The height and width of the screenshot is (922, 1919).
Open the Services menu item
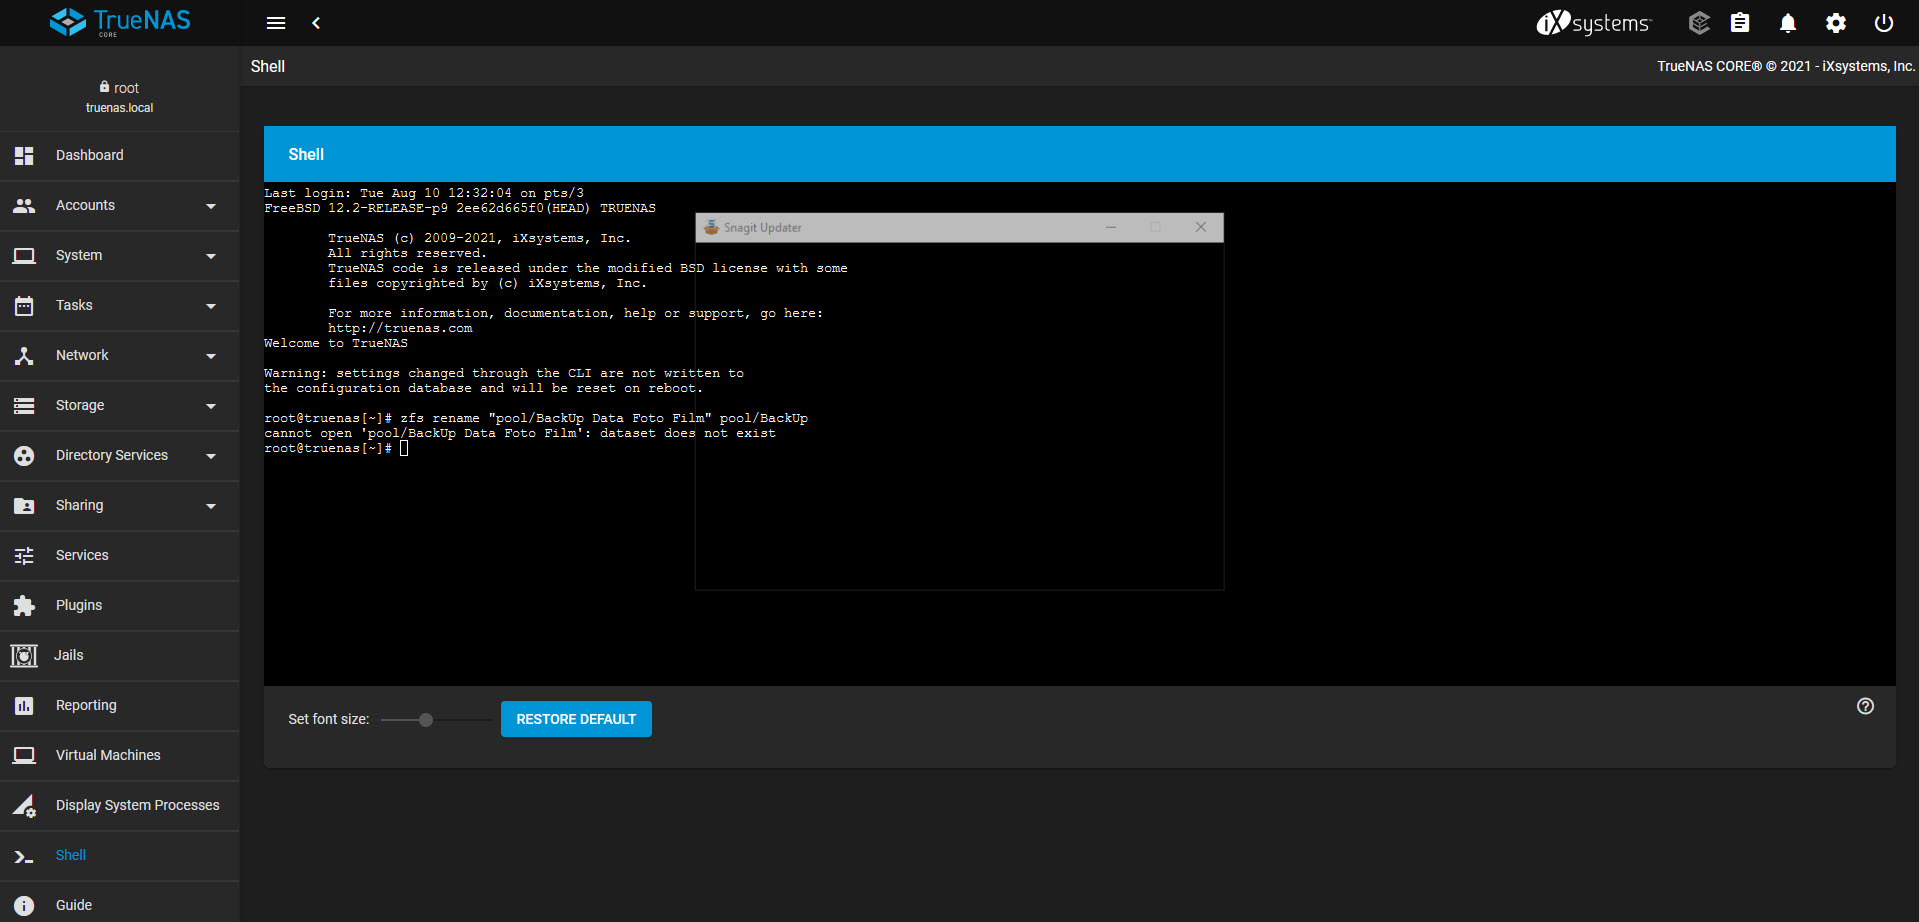[120, 555]
